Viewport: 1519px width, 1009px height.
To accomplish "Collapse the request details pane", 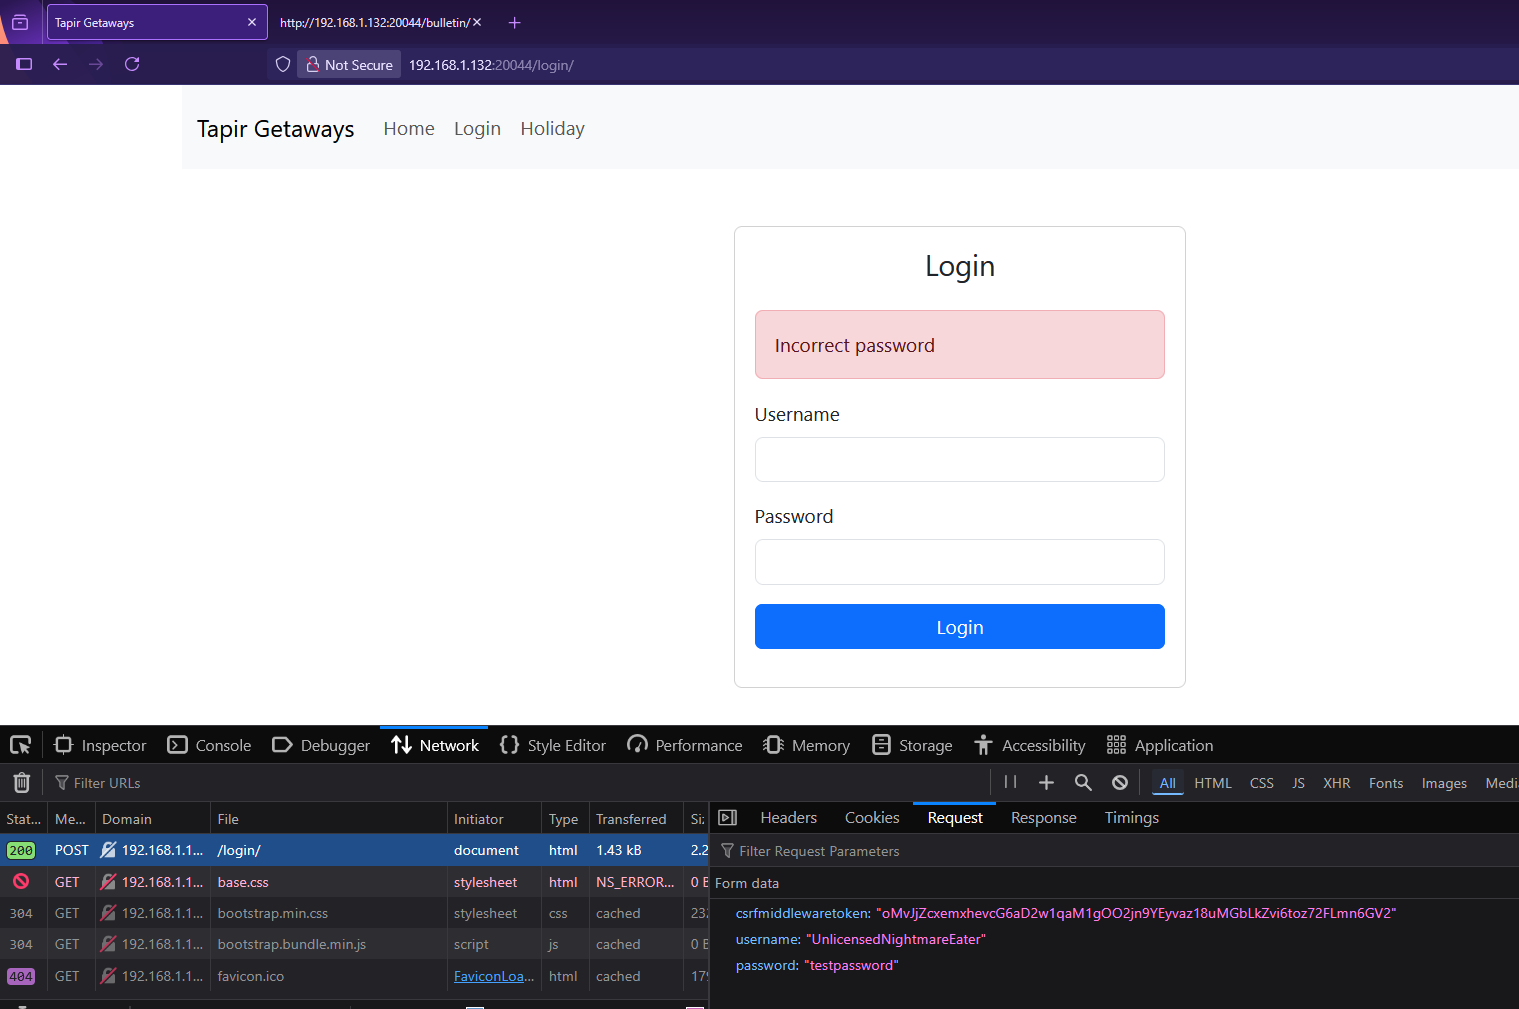I will (x=728, y=818).
